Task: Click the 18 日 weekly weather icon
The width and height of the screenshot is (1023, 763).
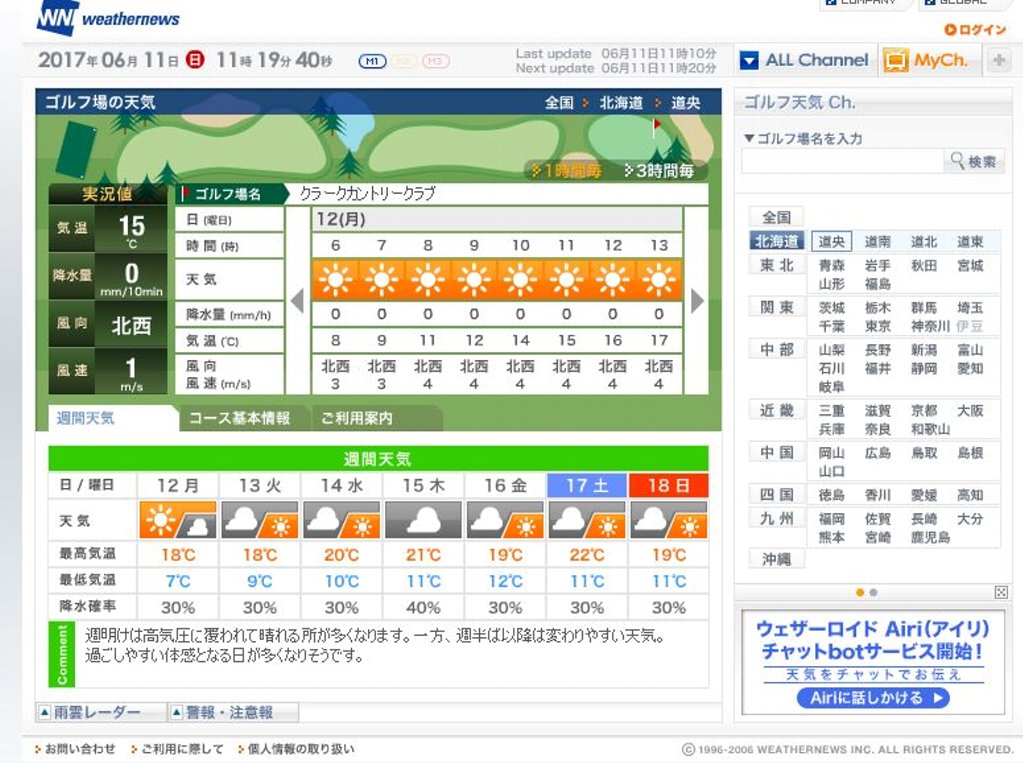Action: point(669,520)
